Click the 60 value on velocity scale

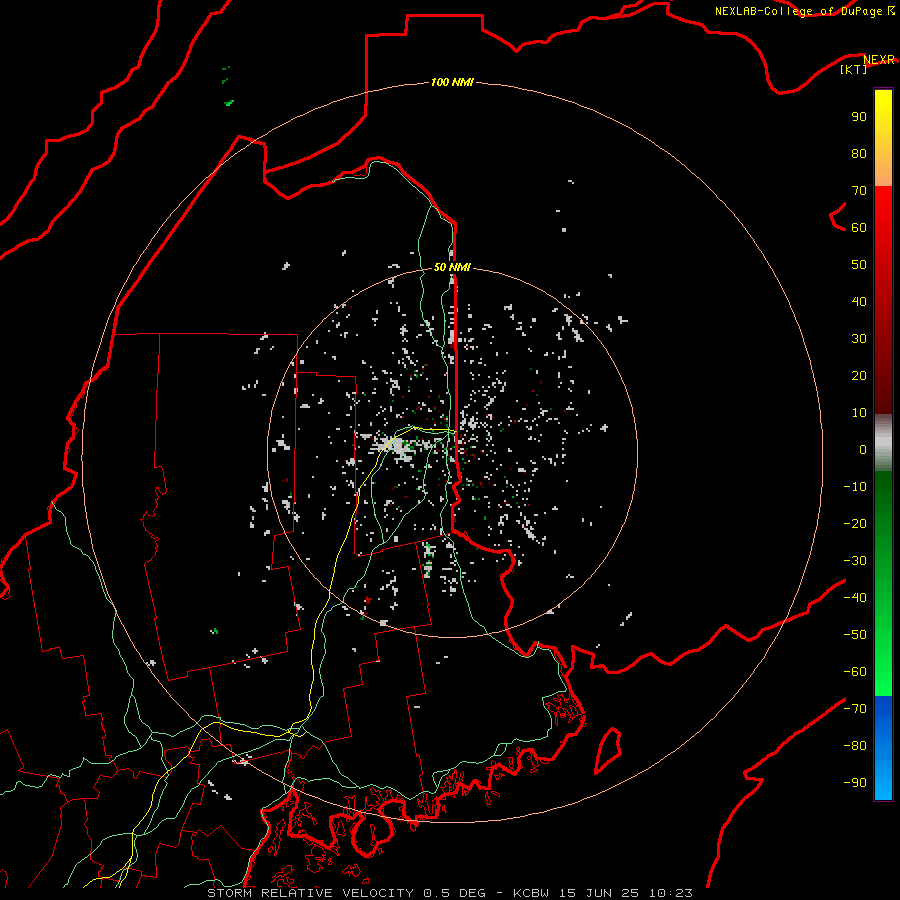pyautogui.click(x=859, y=228)
